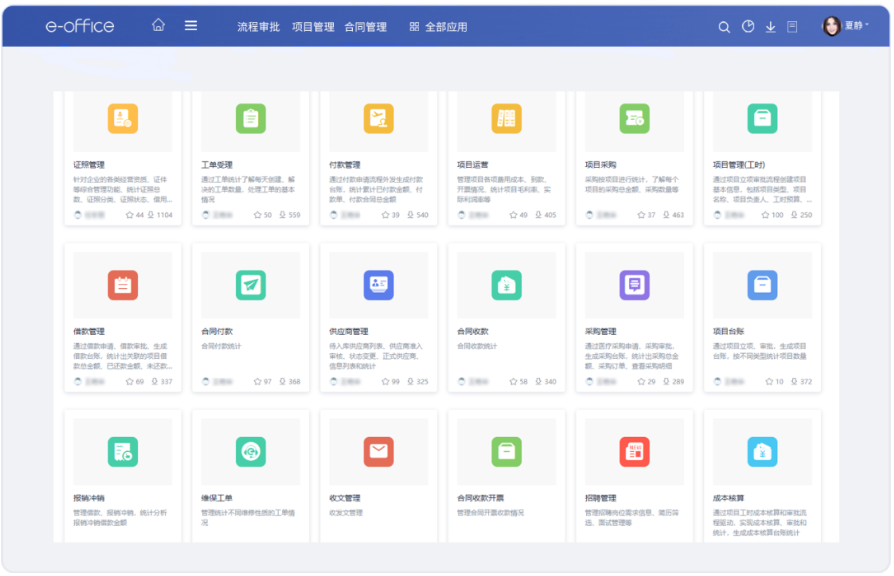Click the download arrow icon in header
The height and width of the screenshot is (576, 894).
tap(770, 27)
